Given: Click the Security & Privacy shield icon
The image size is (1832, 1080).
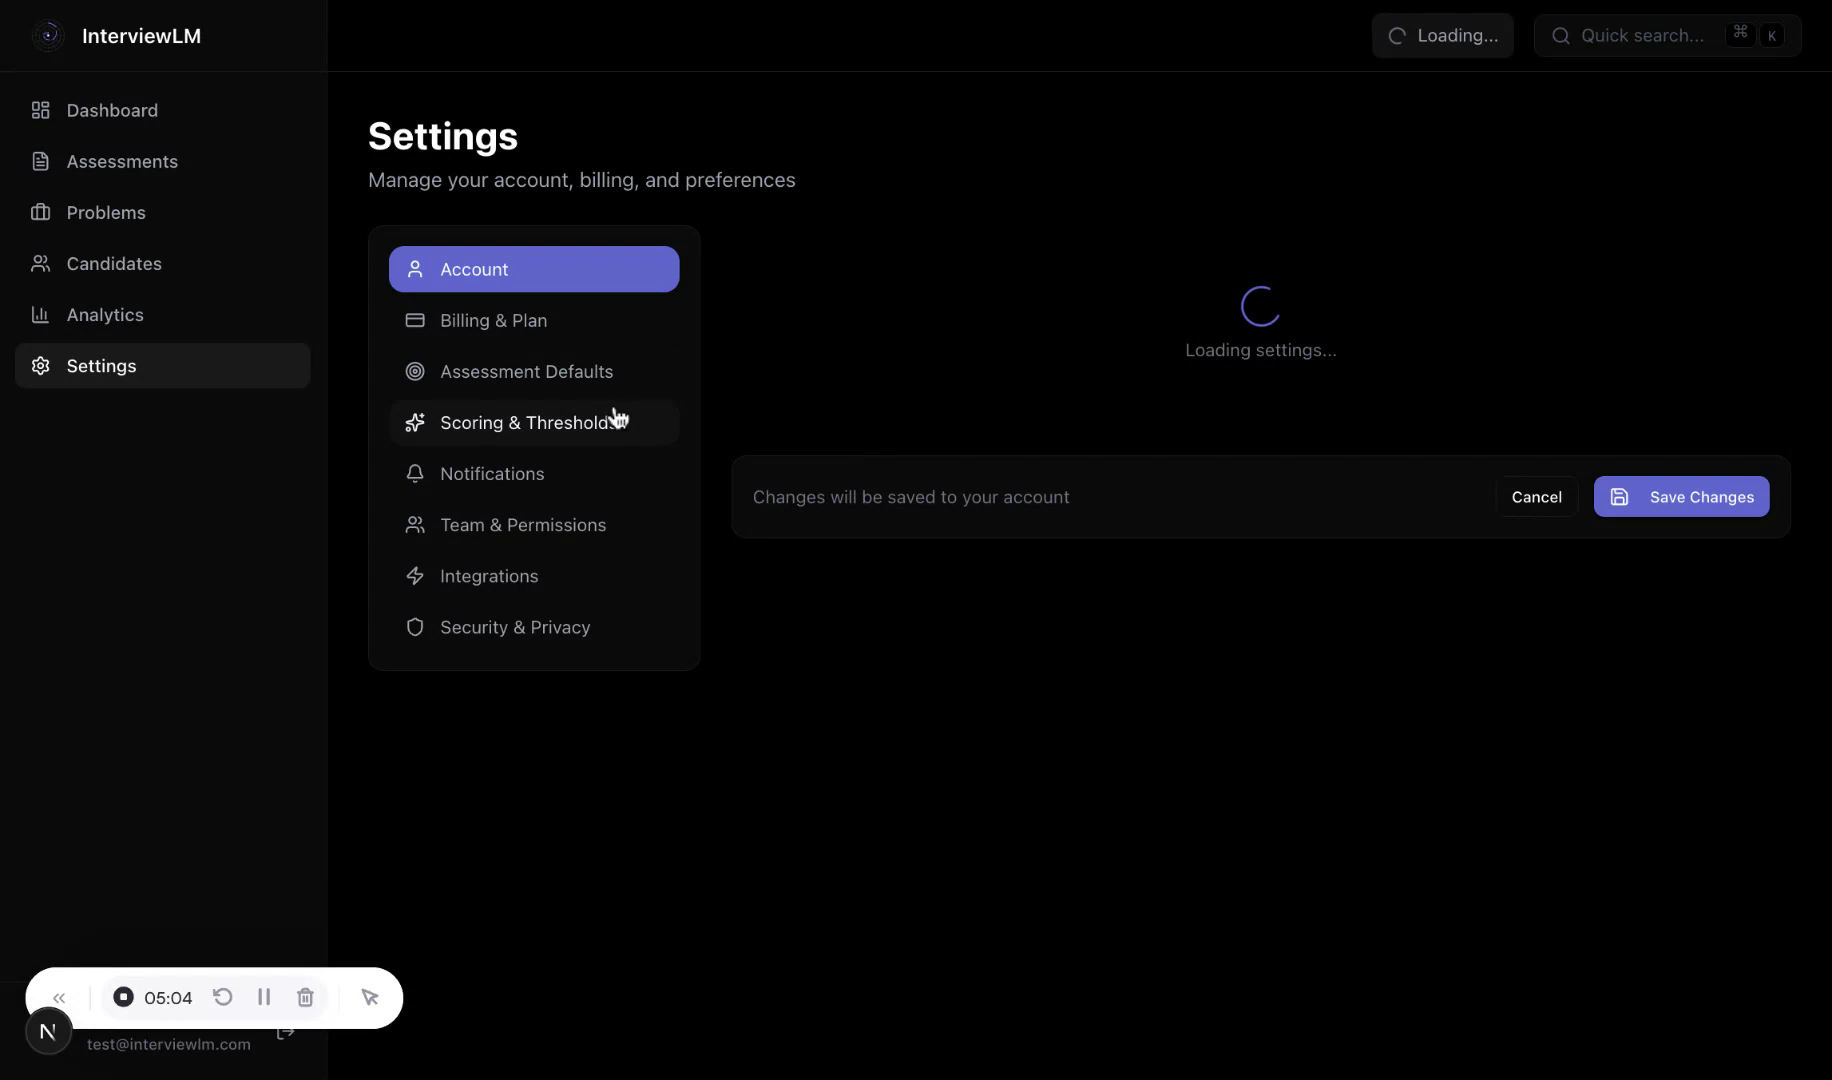Looking at the screenshot, I should click(416, 627).
